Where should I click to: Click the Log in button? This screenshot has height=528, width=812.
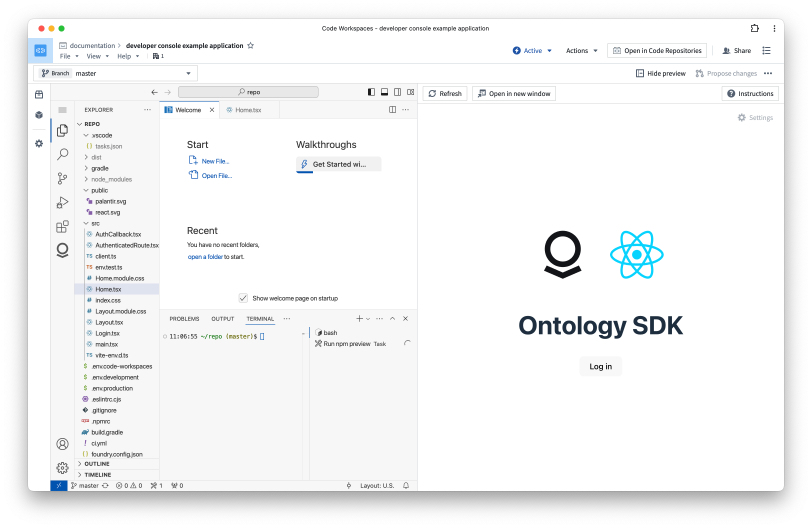click(601, 366)
